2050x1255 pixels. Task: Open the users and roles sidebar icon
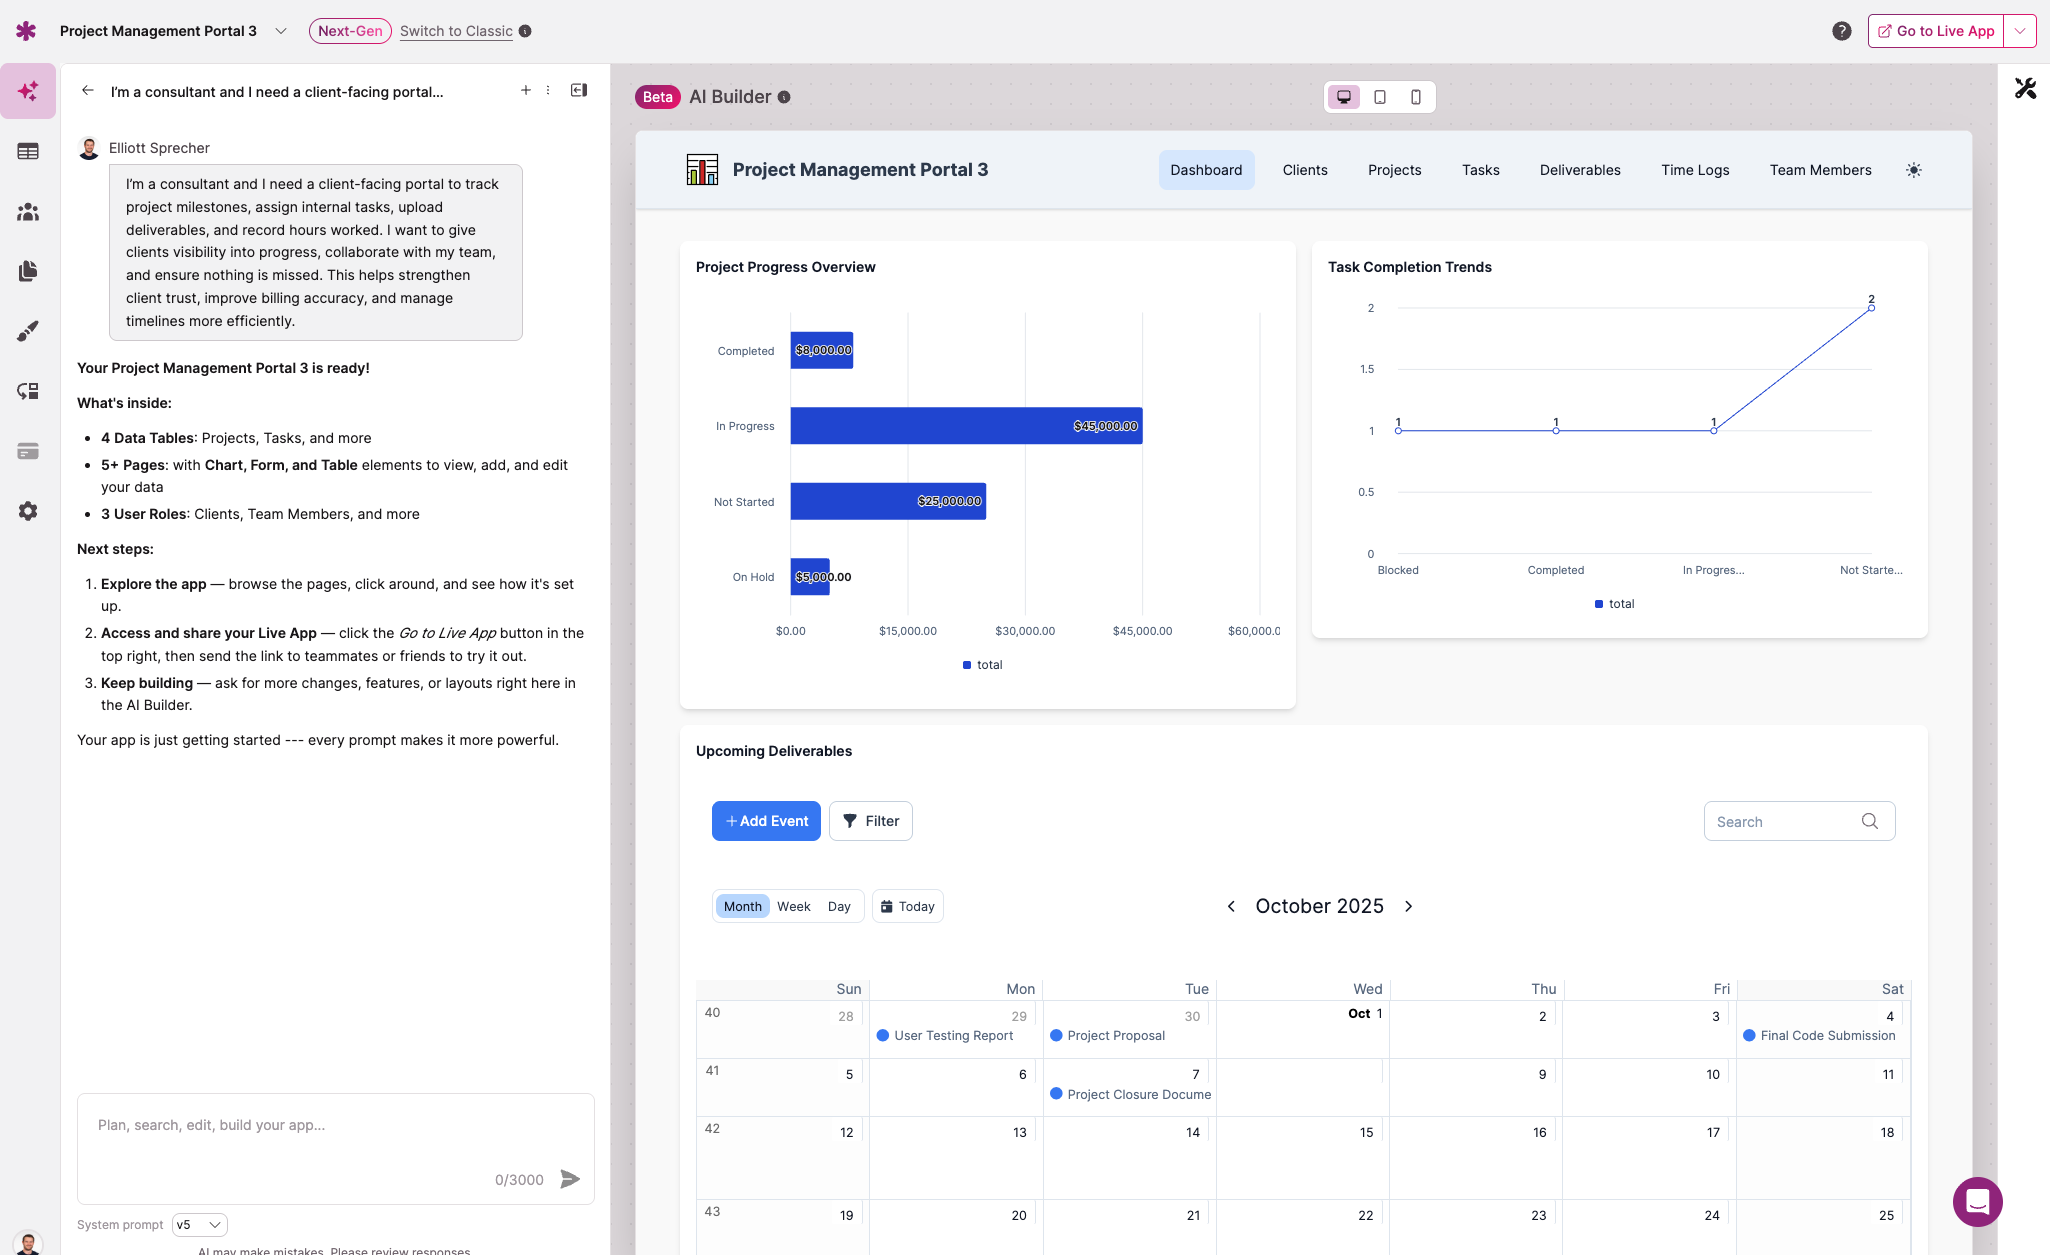tap(28, 212)
